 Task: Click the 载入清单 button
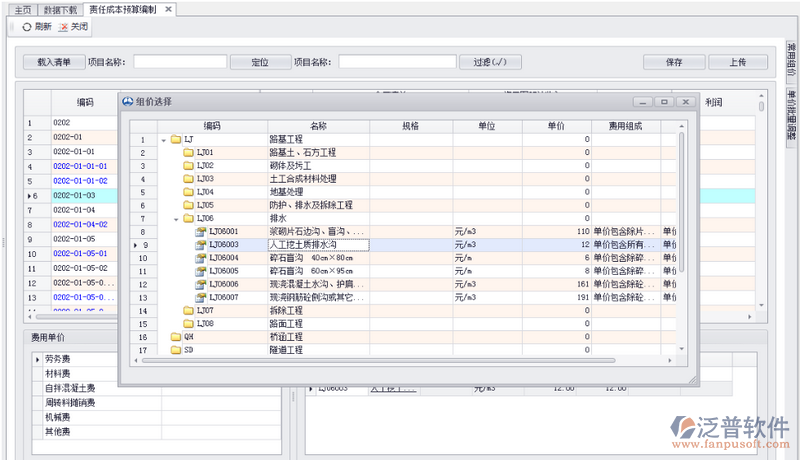click(x=54, y=62)
